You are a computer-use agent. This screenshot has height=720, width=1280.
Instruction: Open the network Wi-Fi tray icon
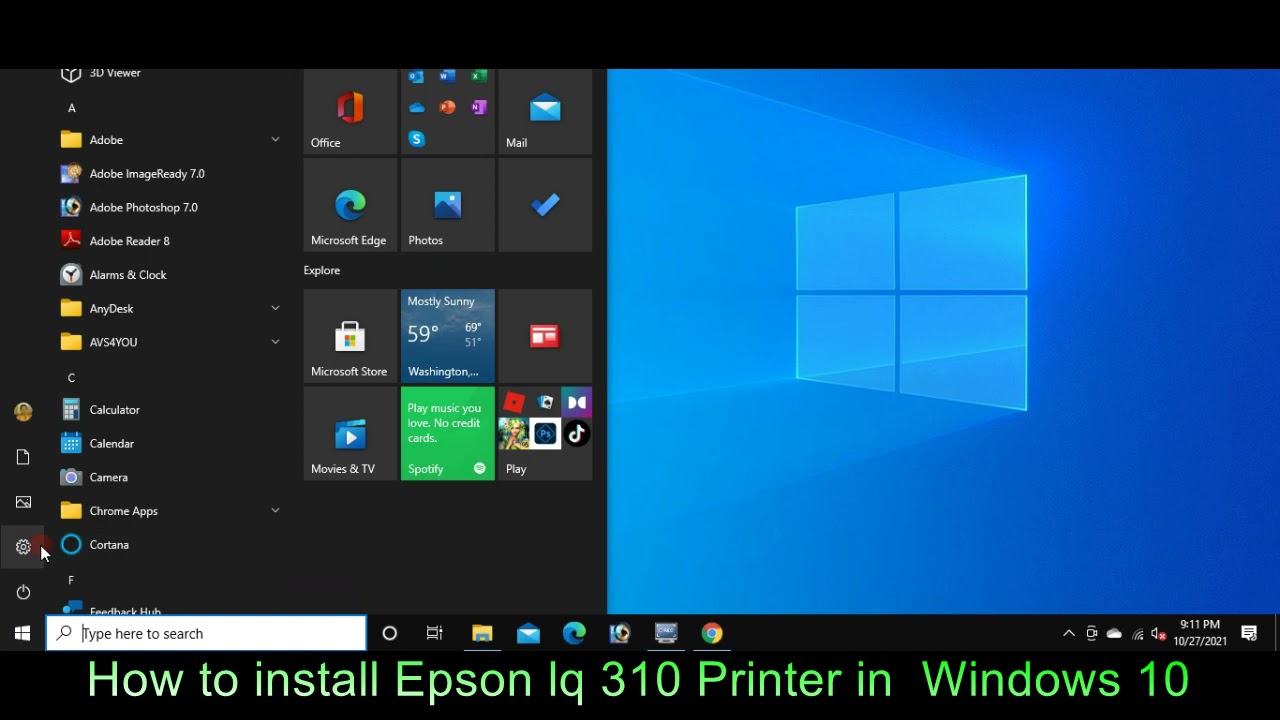(x=1137, y=633)
